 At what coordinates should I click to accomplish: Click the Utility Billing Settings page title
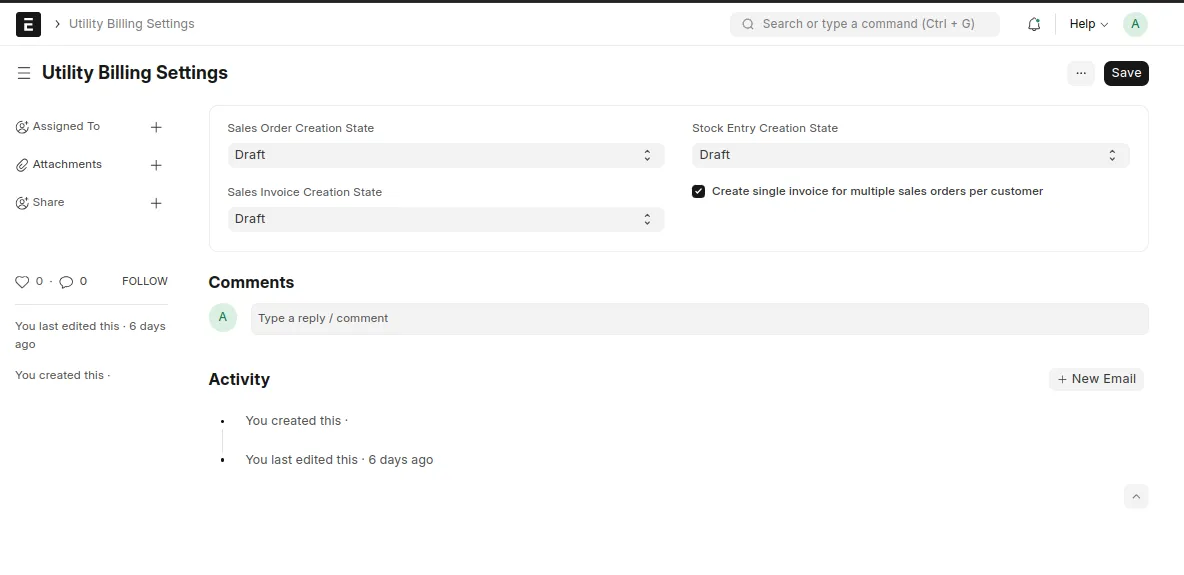click(x=135, y=73)
